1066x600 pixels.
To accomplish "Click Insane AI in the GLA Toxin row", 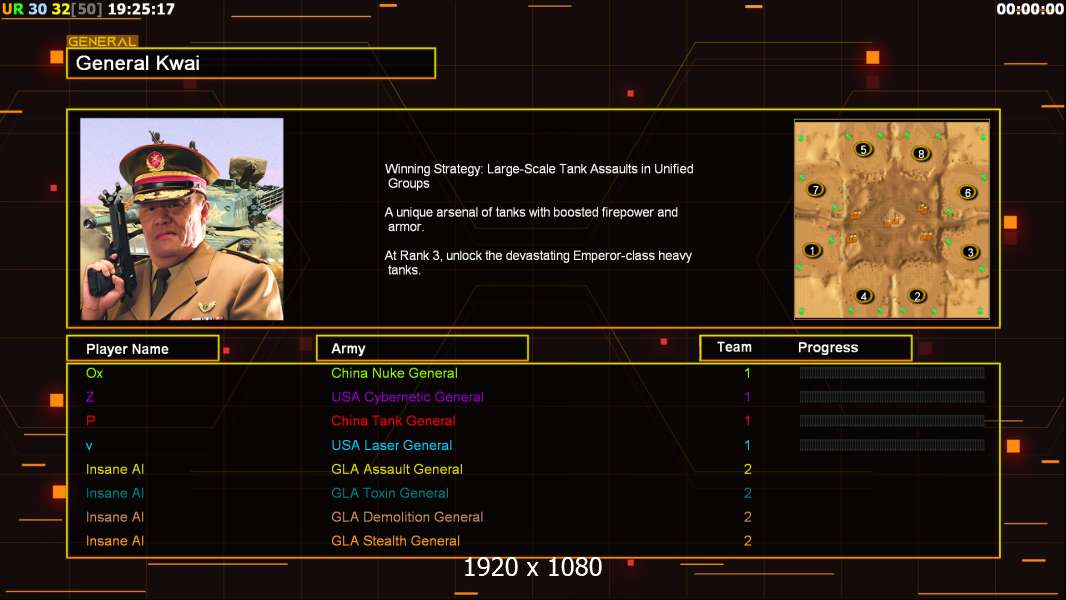I will (x=115, y=493).
